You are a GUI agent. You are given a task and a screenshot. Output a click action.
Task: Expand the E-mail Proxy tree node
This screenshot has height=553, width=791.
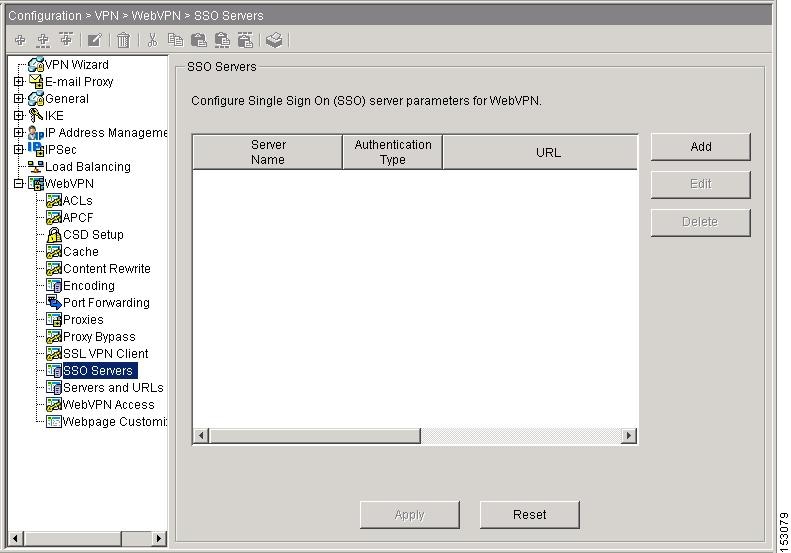19,81
